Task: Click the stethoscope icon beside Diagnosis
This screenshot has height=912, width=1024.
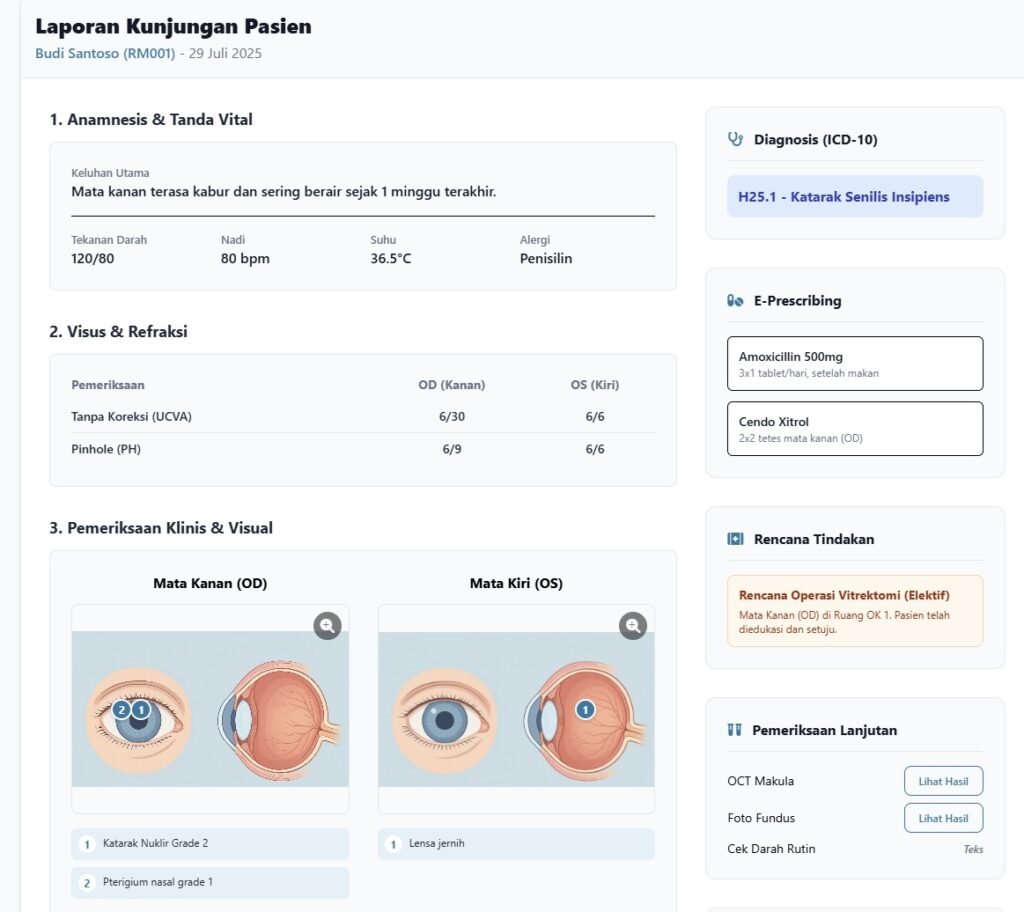Action: pyautogui.click(x=736, y=140)
